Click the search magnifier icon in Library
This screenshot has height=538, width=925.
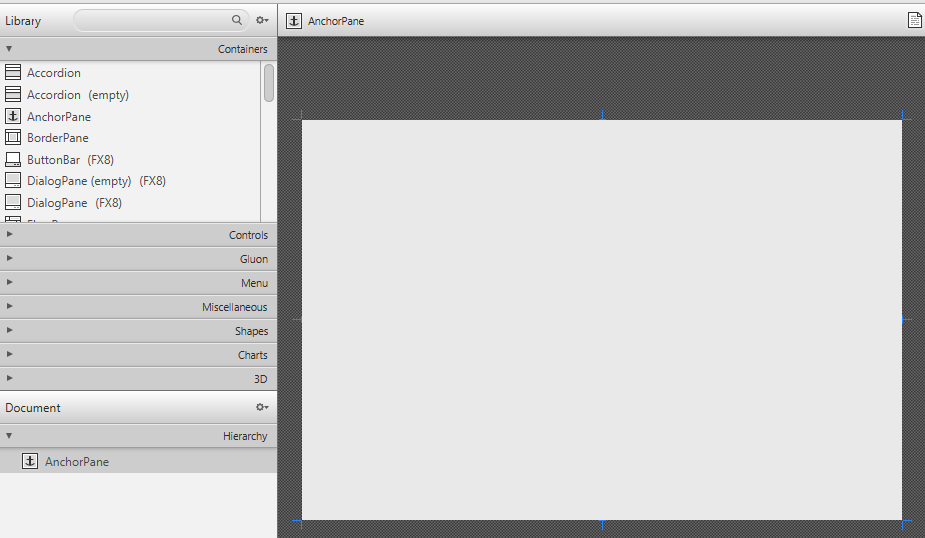coord(237,20)
